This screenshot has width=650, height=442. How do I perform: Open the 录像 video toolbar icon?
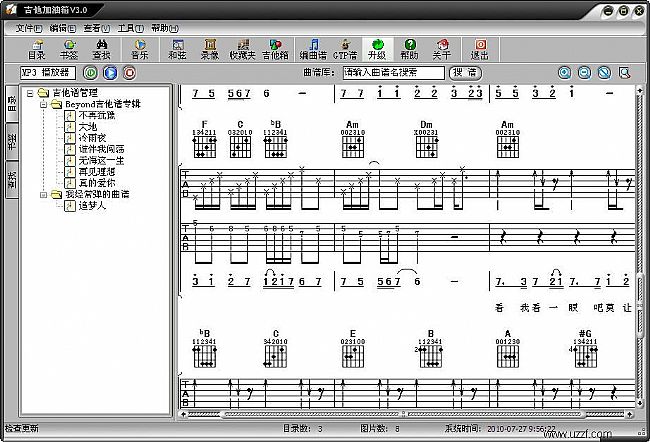pyautogui.click(x=210, y=49)
